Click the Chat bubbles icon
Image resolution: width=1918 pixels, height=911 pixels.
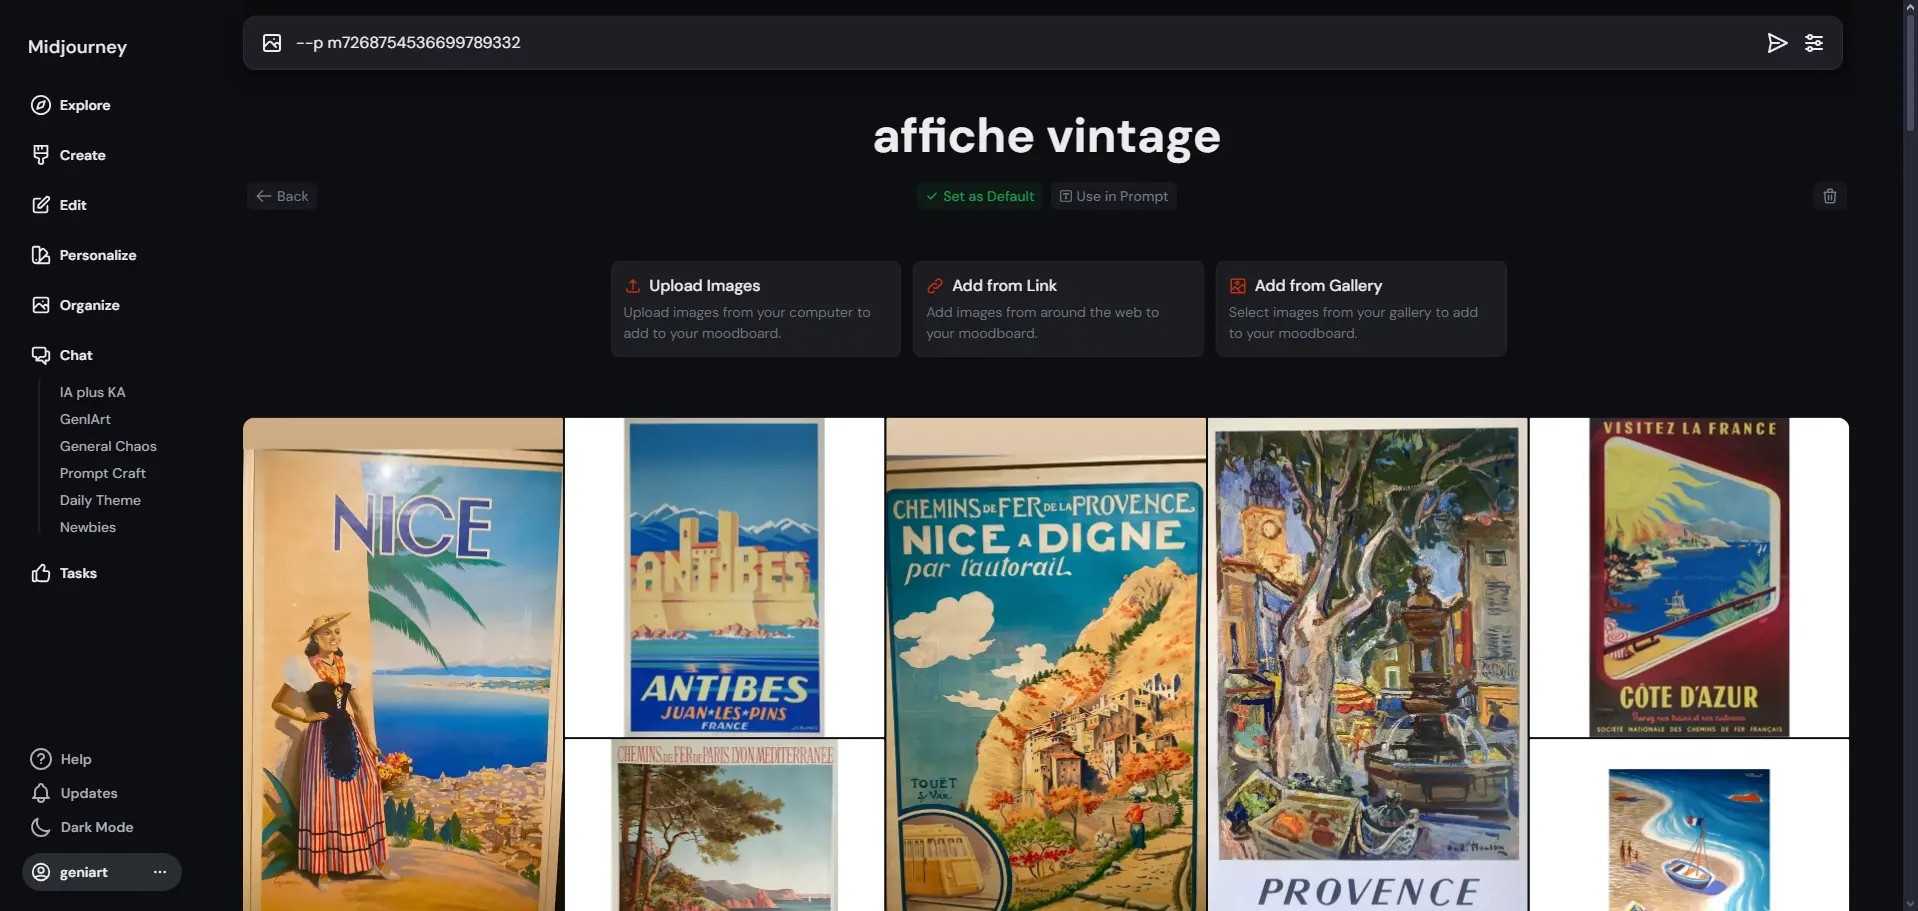pyautogui.click(x=41, y=355)
